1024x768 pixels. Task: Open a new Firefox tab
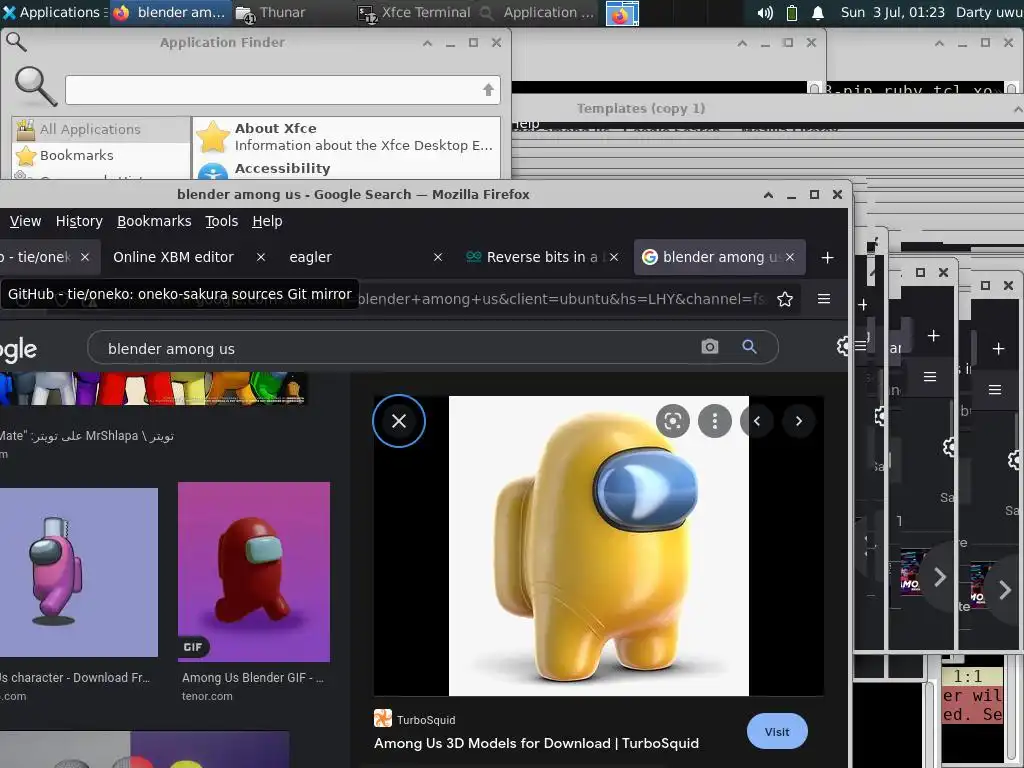(827, 258)
